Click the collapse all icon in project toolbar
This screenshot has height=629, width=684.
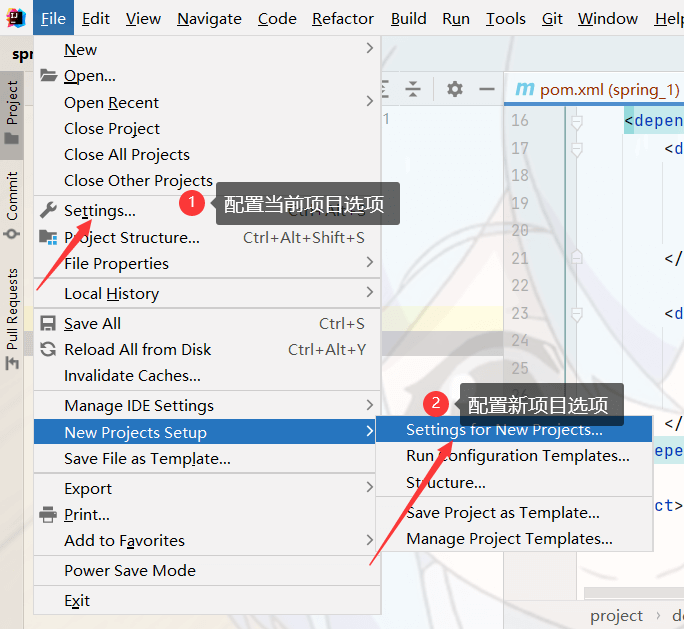pos(413,89)
